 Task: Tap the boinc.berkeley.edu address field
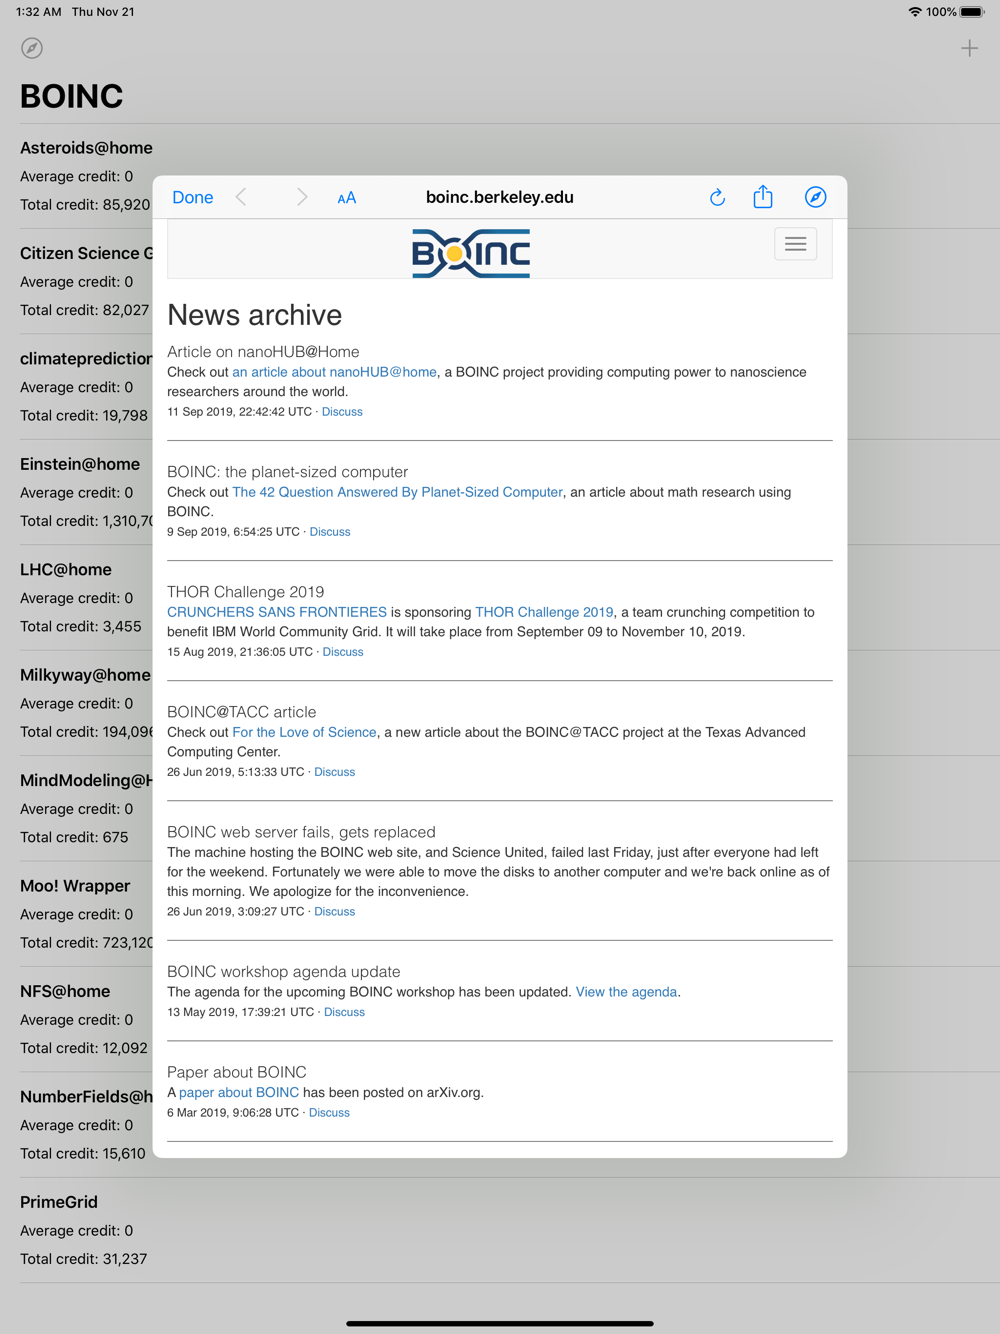tap(500, 197)
